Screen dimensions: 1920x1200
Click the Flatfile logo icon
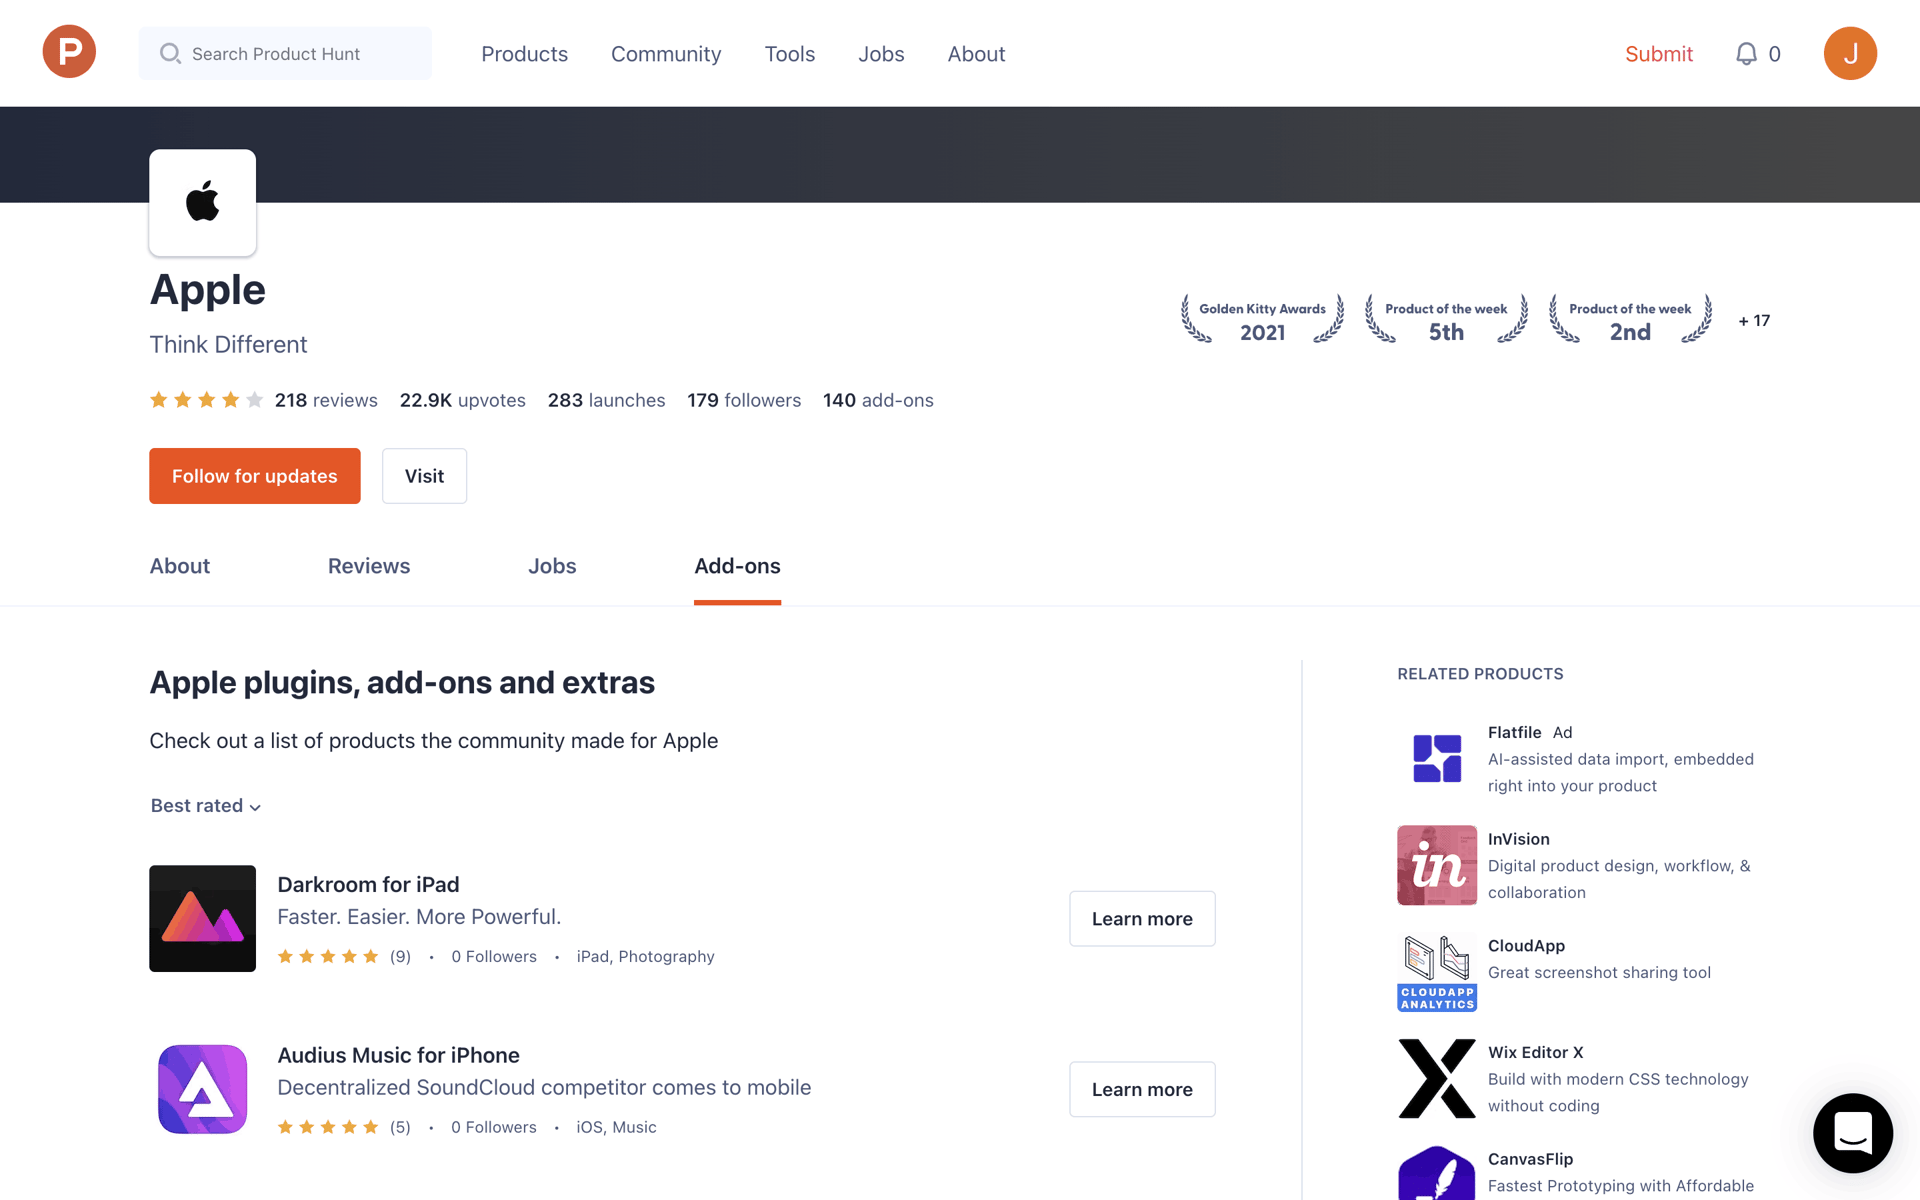(x=1437, y=758)
